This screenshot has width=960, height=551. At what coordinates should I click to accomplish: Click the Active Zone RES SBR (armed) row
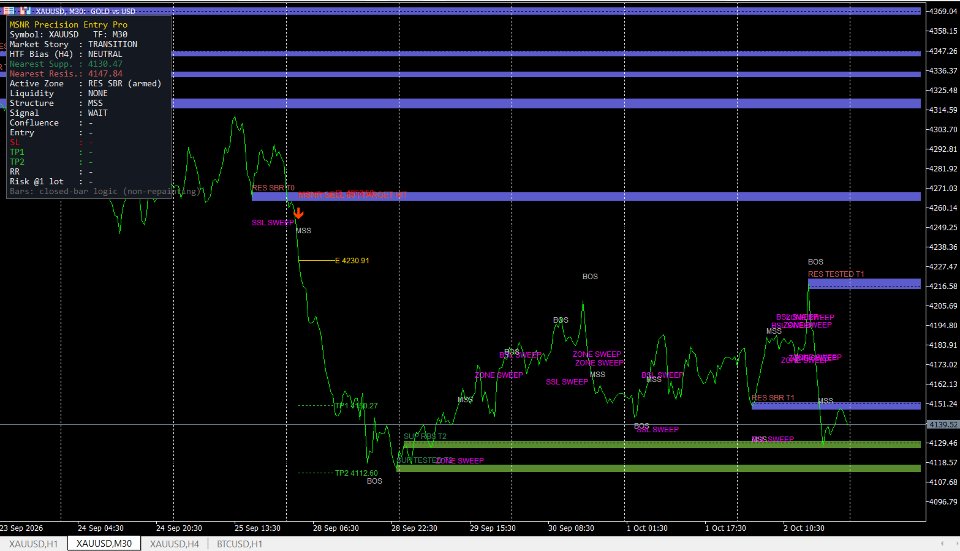point(86,83)
